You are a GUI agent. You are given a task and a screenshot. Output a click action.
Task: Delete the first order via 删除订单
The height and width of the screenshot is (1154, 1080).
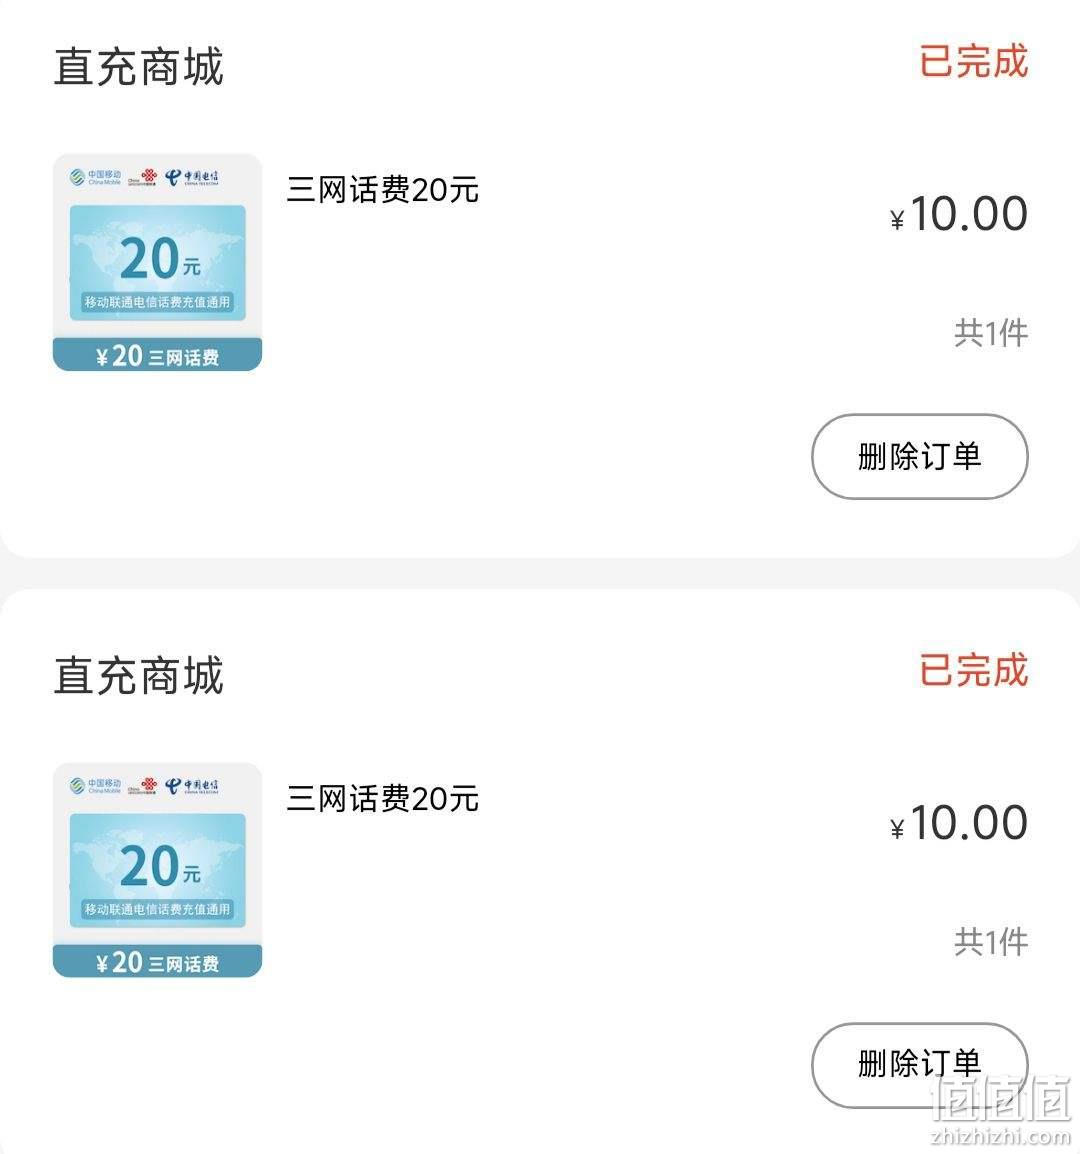coord(920,456)
